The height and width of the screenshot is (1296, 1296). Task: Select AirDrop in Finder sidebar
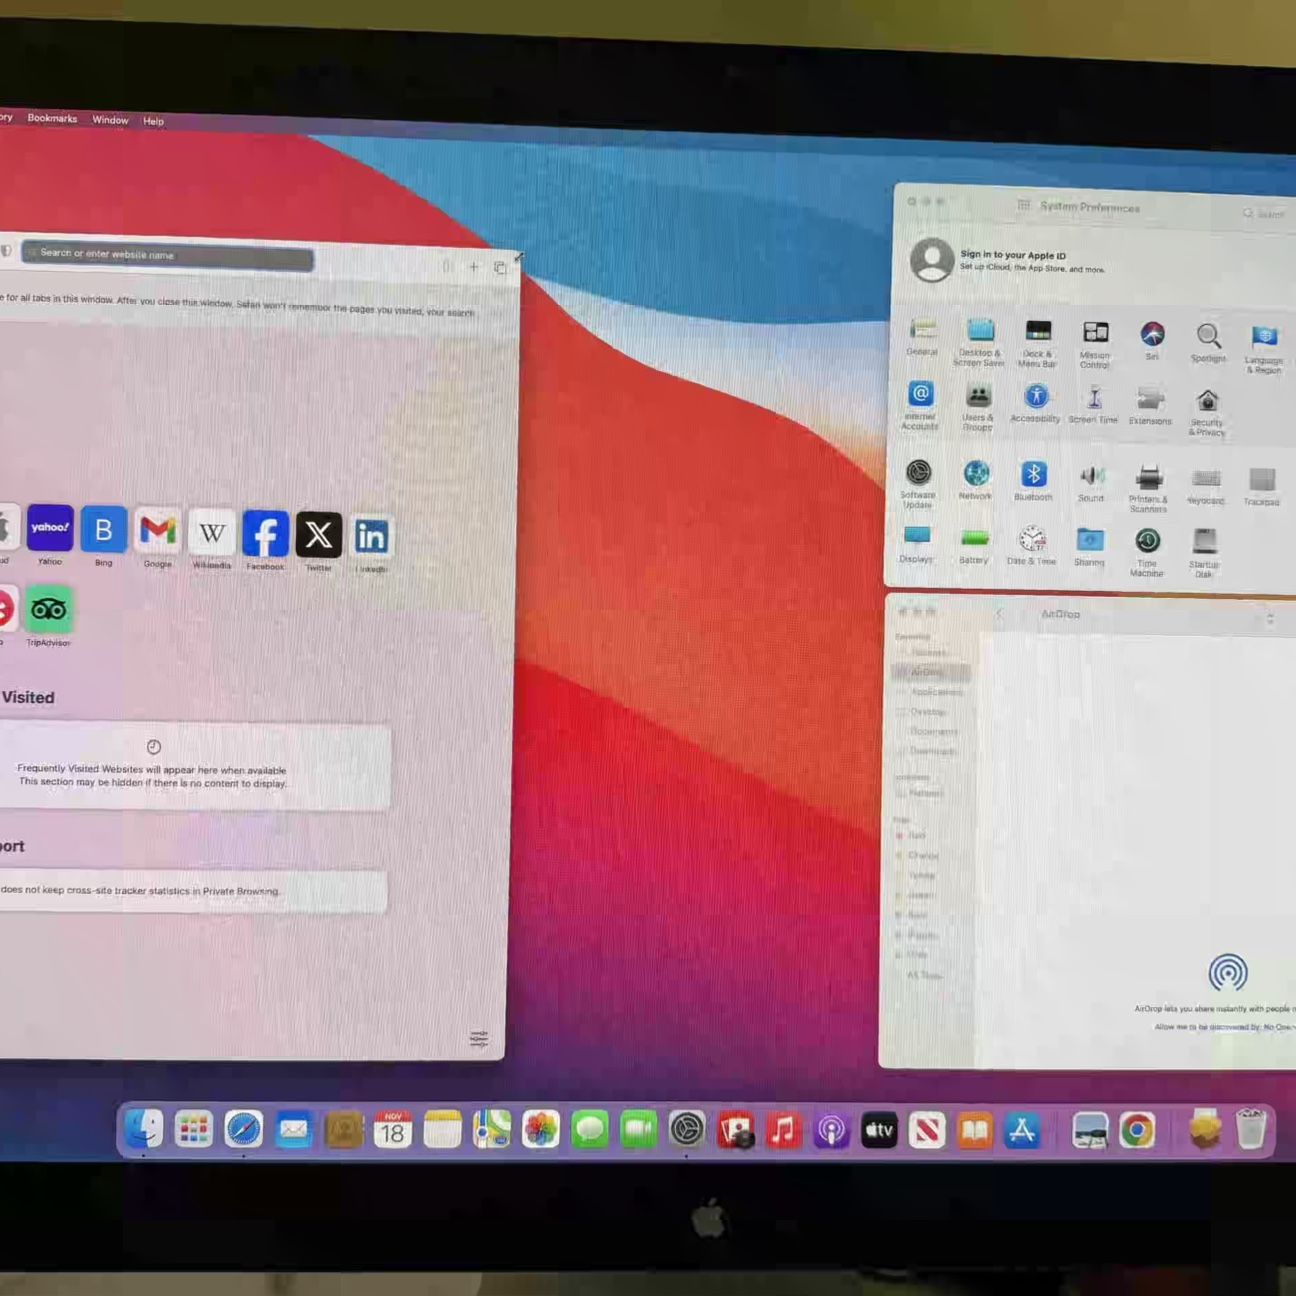pos(930,672)
